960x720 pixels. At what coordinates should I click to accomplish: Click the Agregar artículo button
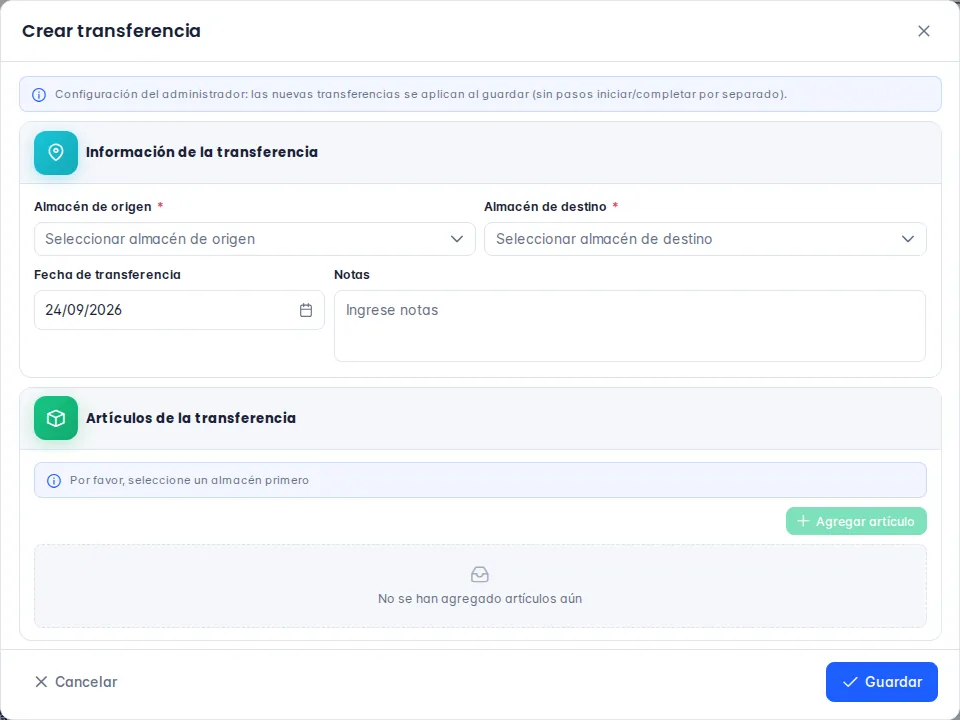coord(856,522)
